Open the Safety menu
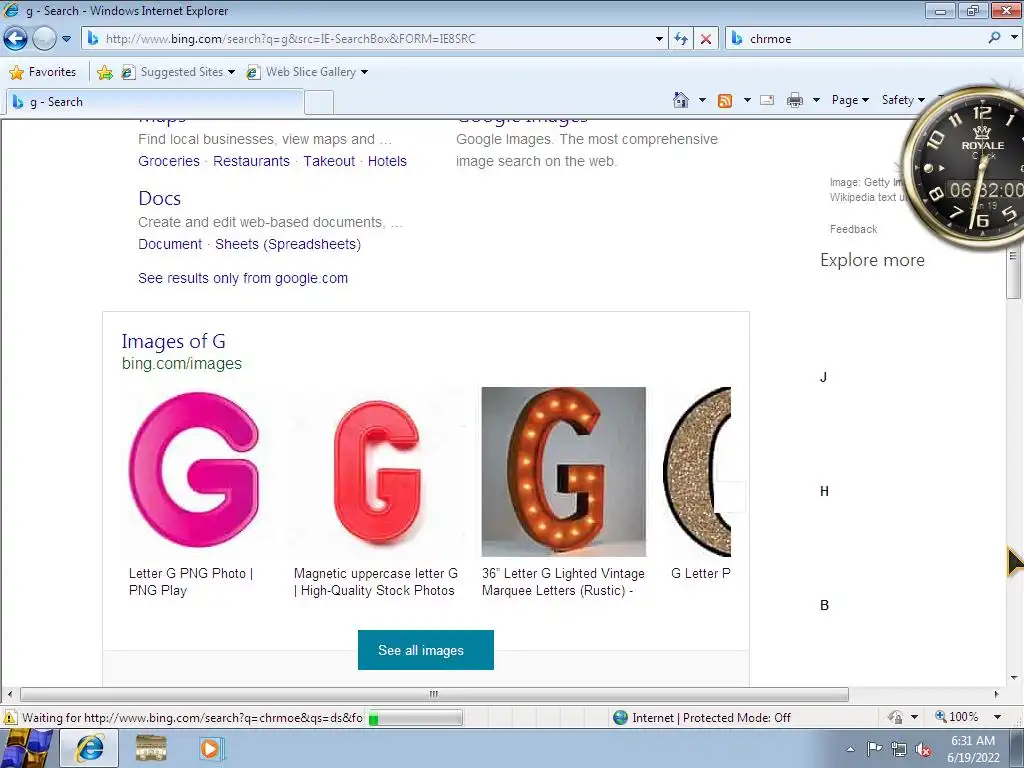The width and height of the screenshot is (1024, 768). coord(903,100)
